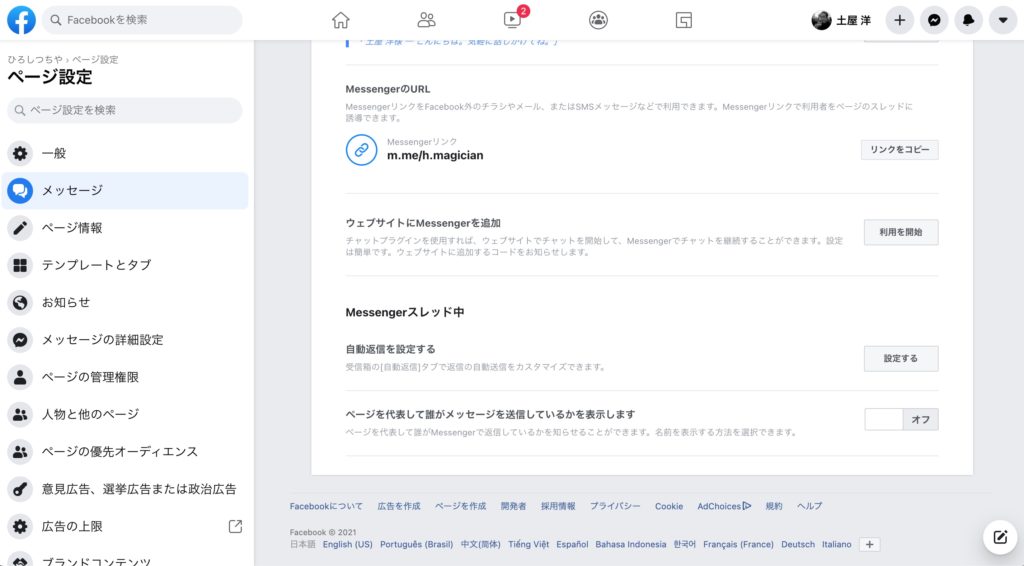
Task: Select テンプレートとタブ in sidebar
Action: (x=125, y=265)
